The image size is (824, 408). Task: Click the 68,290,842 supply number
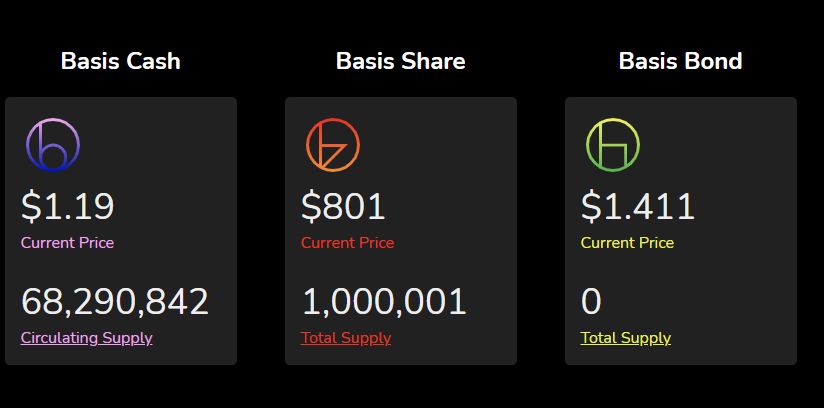115,302
